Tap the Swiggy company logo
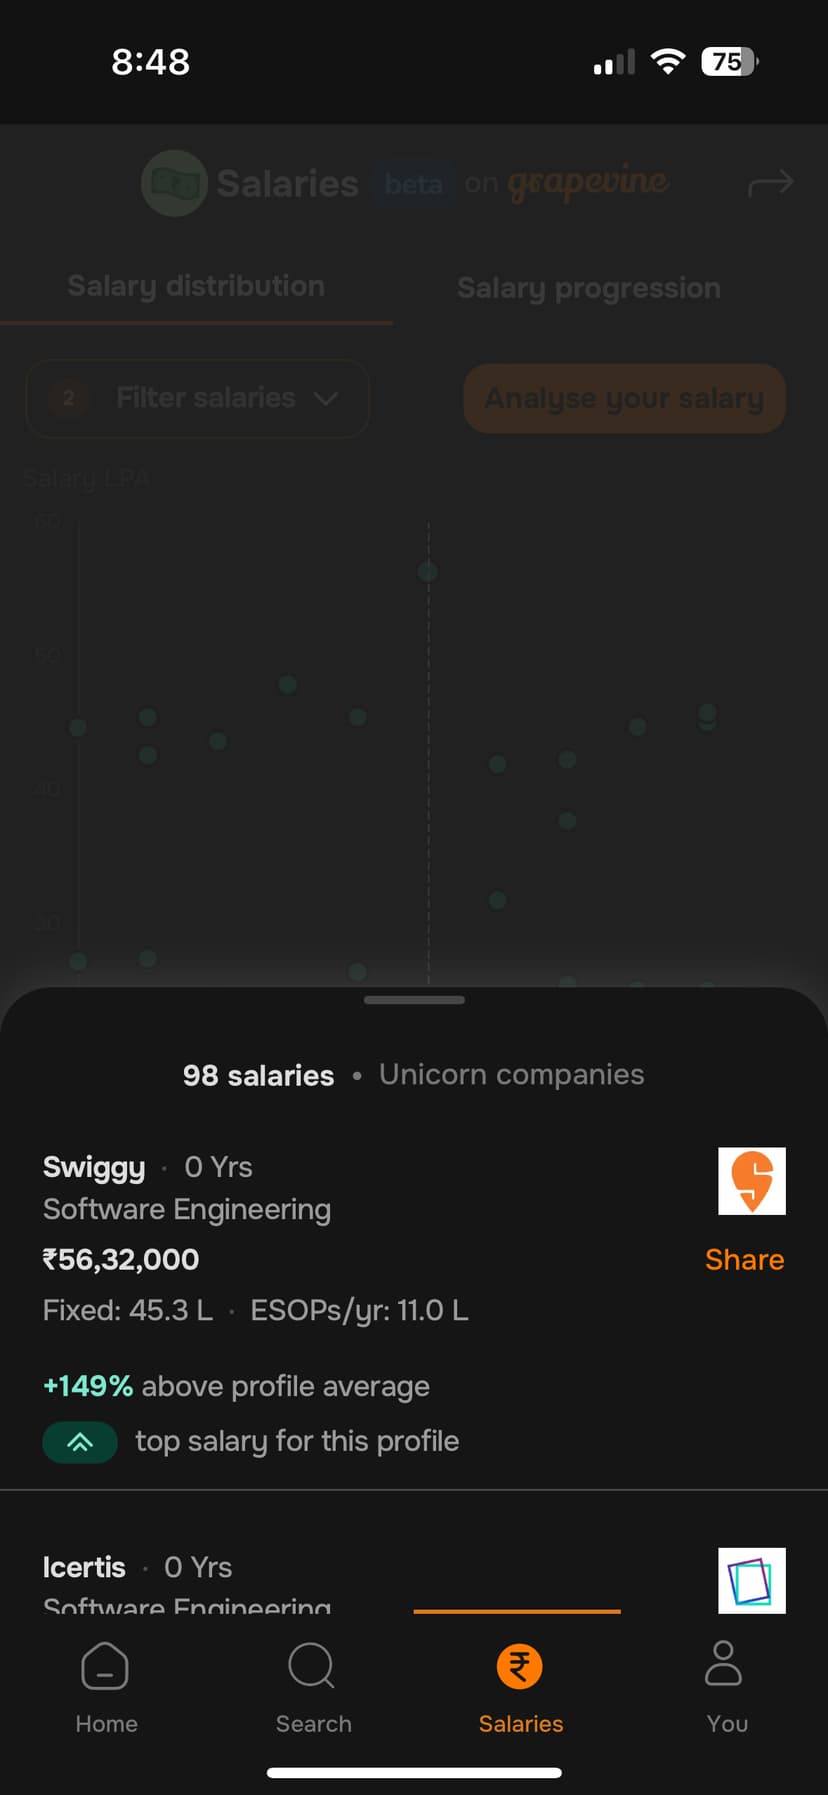Viewport: 828px width, 1795px height. pyautogui.click(x=752, y=1181)
